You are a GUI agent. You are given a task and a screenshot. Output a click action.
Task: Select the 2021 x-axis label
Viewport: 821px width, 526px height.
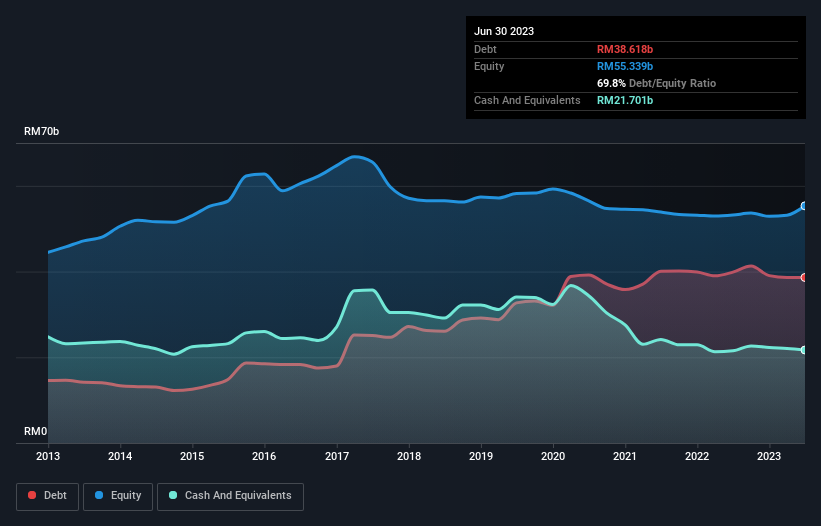(625, 456)
